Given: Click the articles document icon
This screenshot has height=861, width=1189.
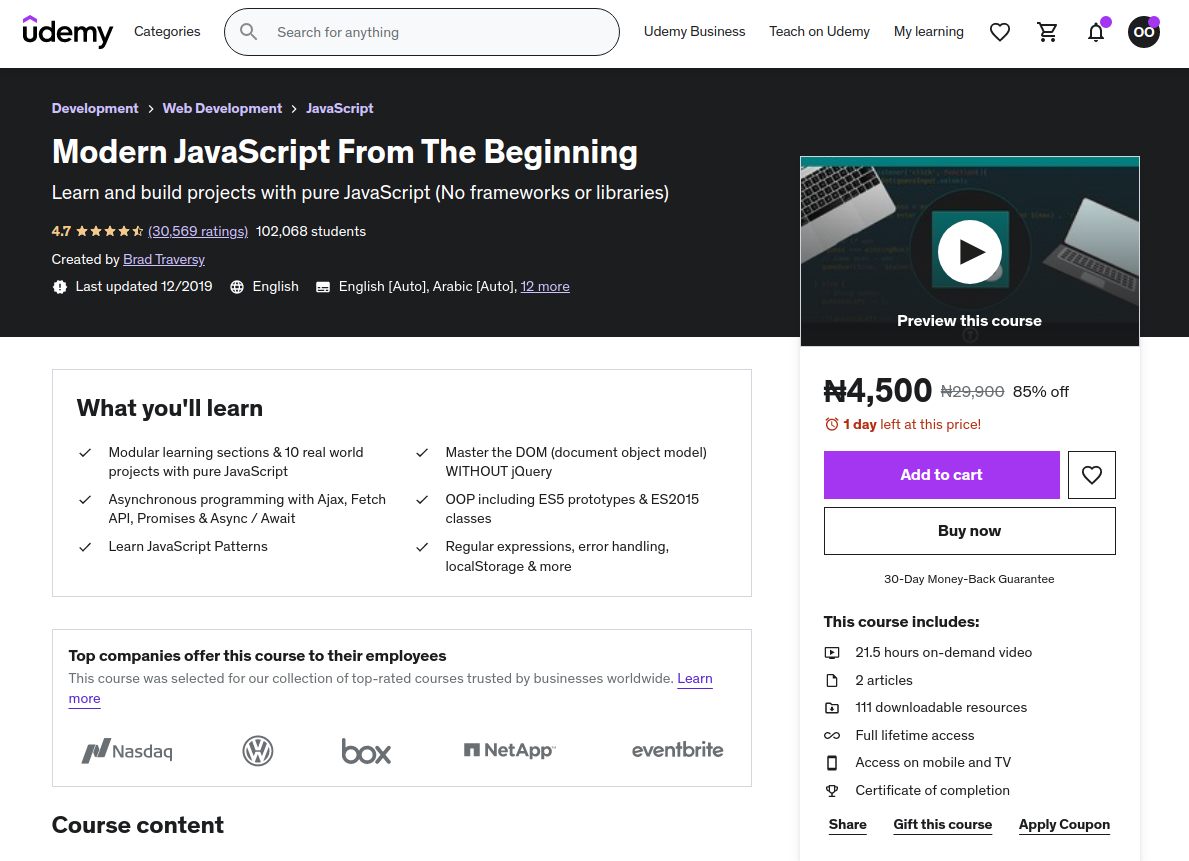Looking at the screenshot, I should point(832,680).
